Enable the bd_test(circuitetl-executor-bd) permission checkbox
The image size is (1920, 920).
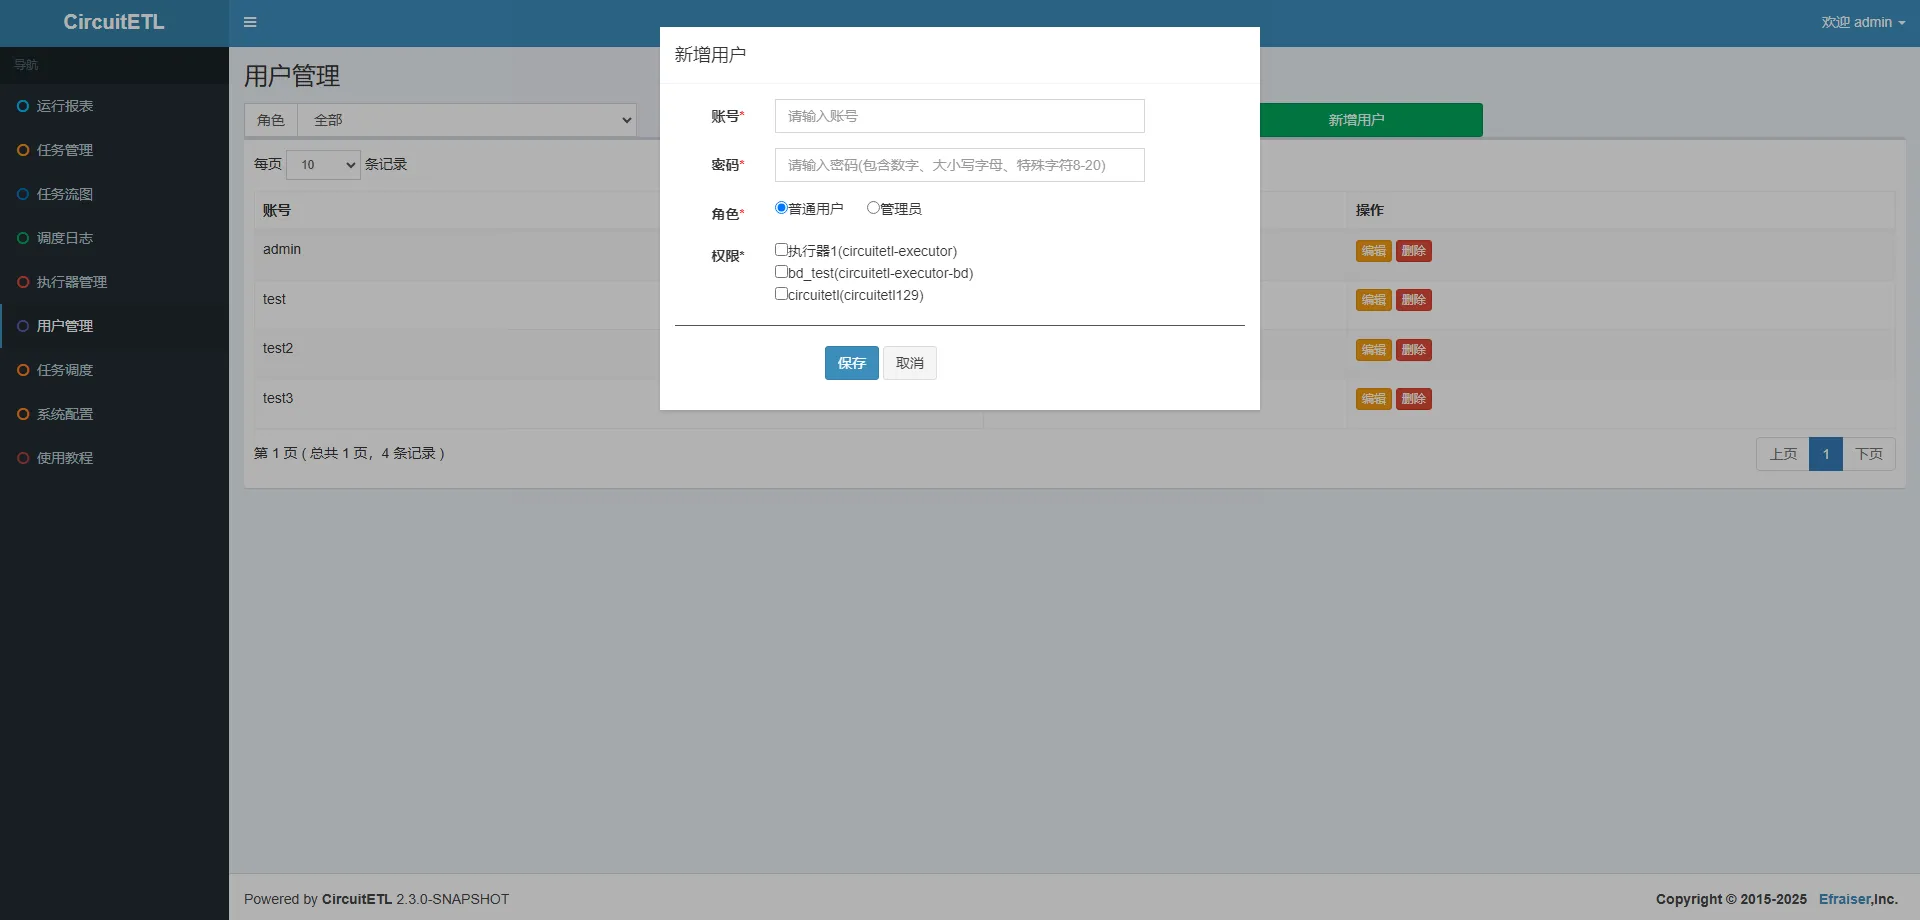pyautogui.click(x=781, y=272)
